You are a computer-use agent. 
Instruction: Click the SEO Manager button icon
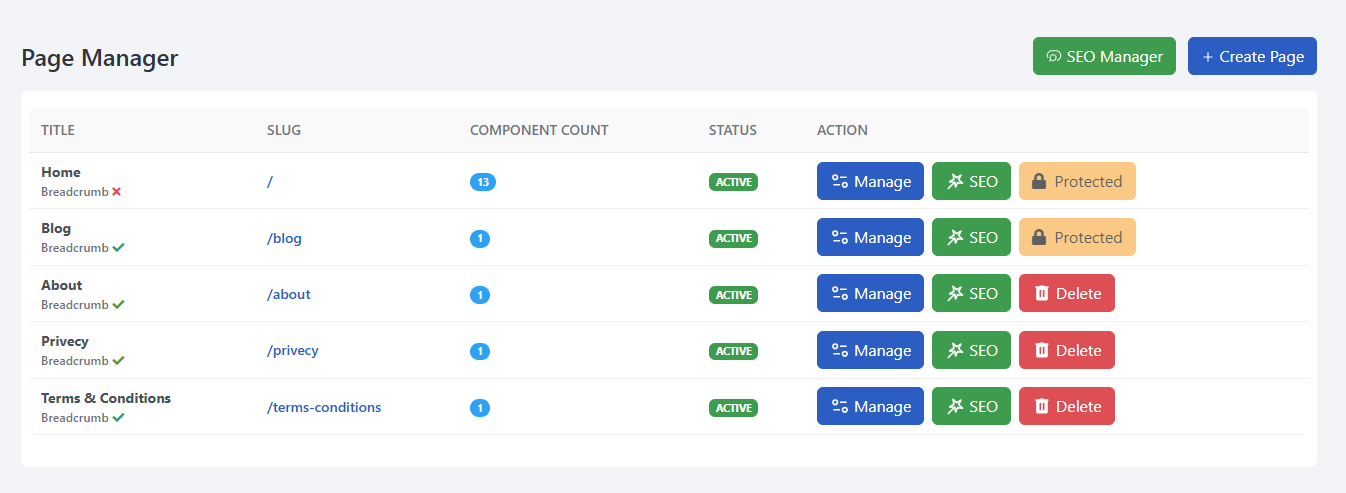(1053, 57)
